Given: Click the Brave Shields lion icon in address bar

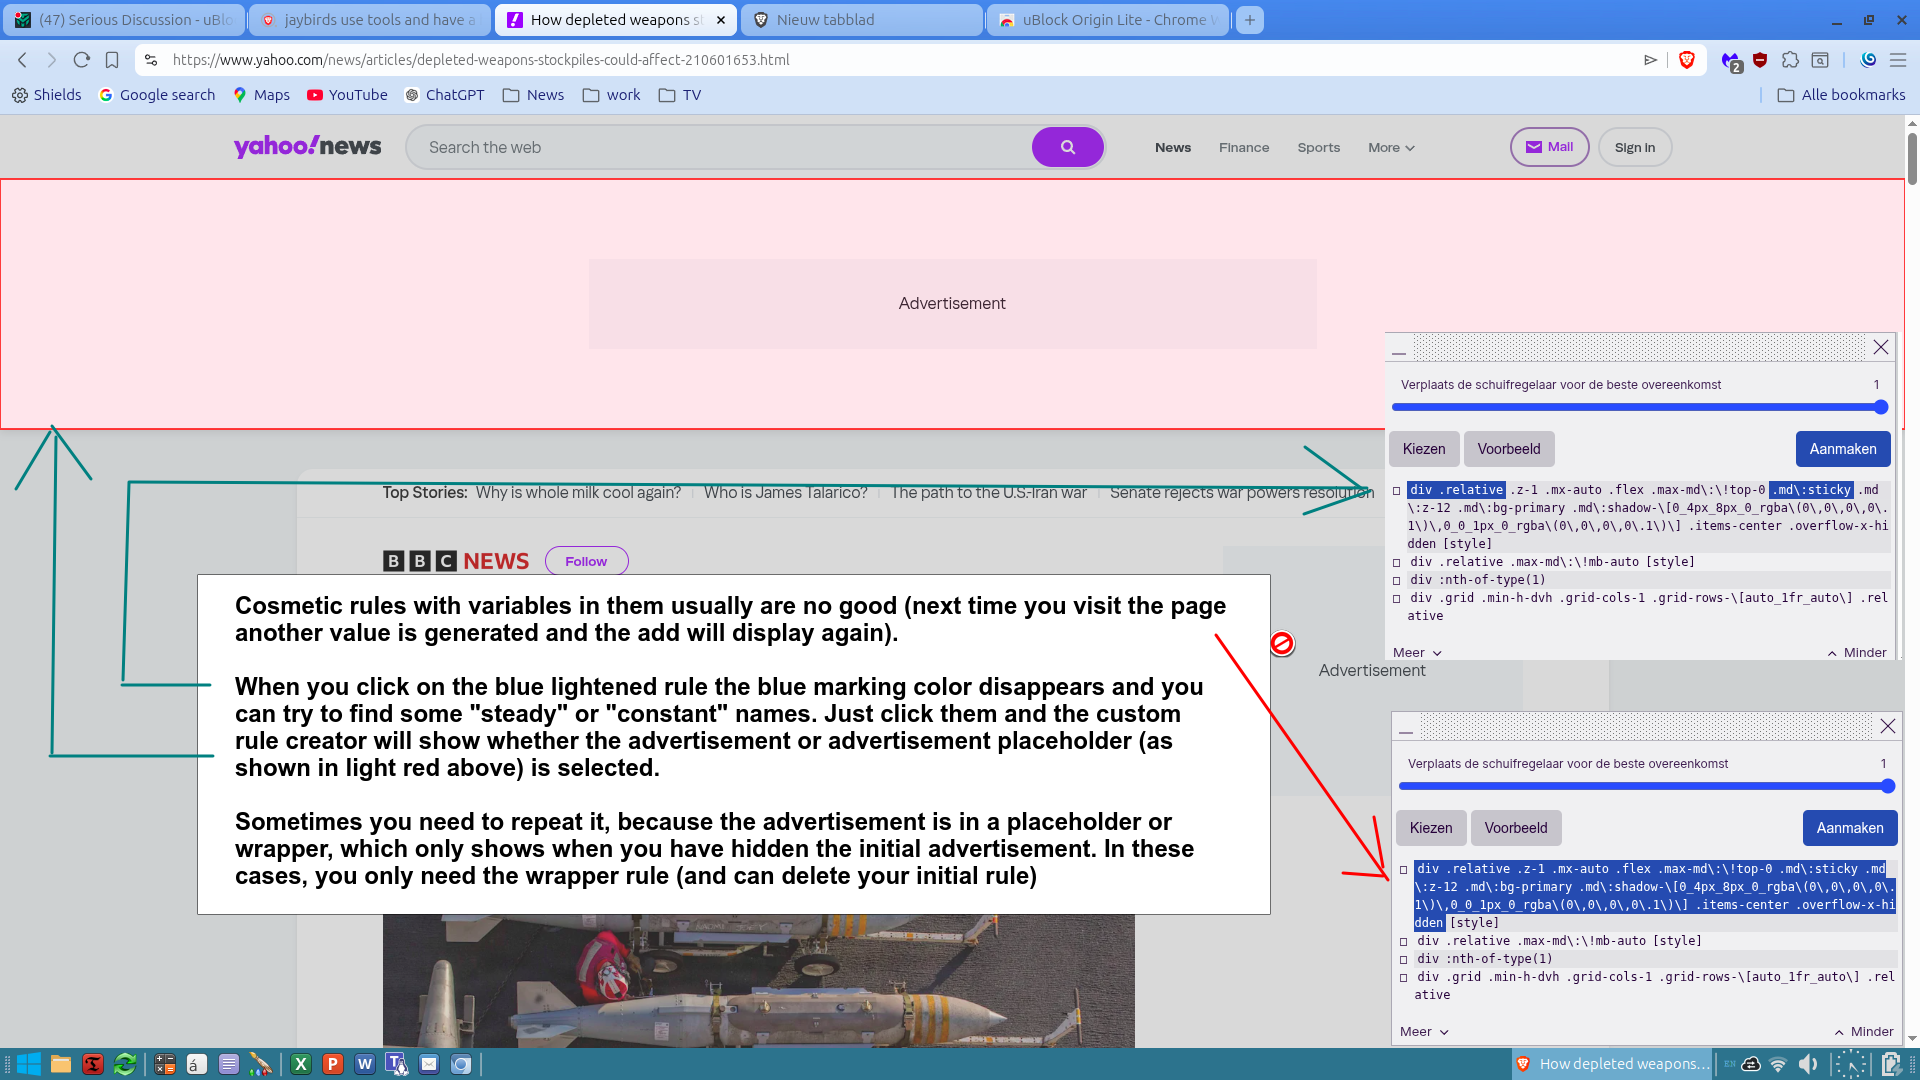Looking at the screenshot, I should coord(1687,60).
